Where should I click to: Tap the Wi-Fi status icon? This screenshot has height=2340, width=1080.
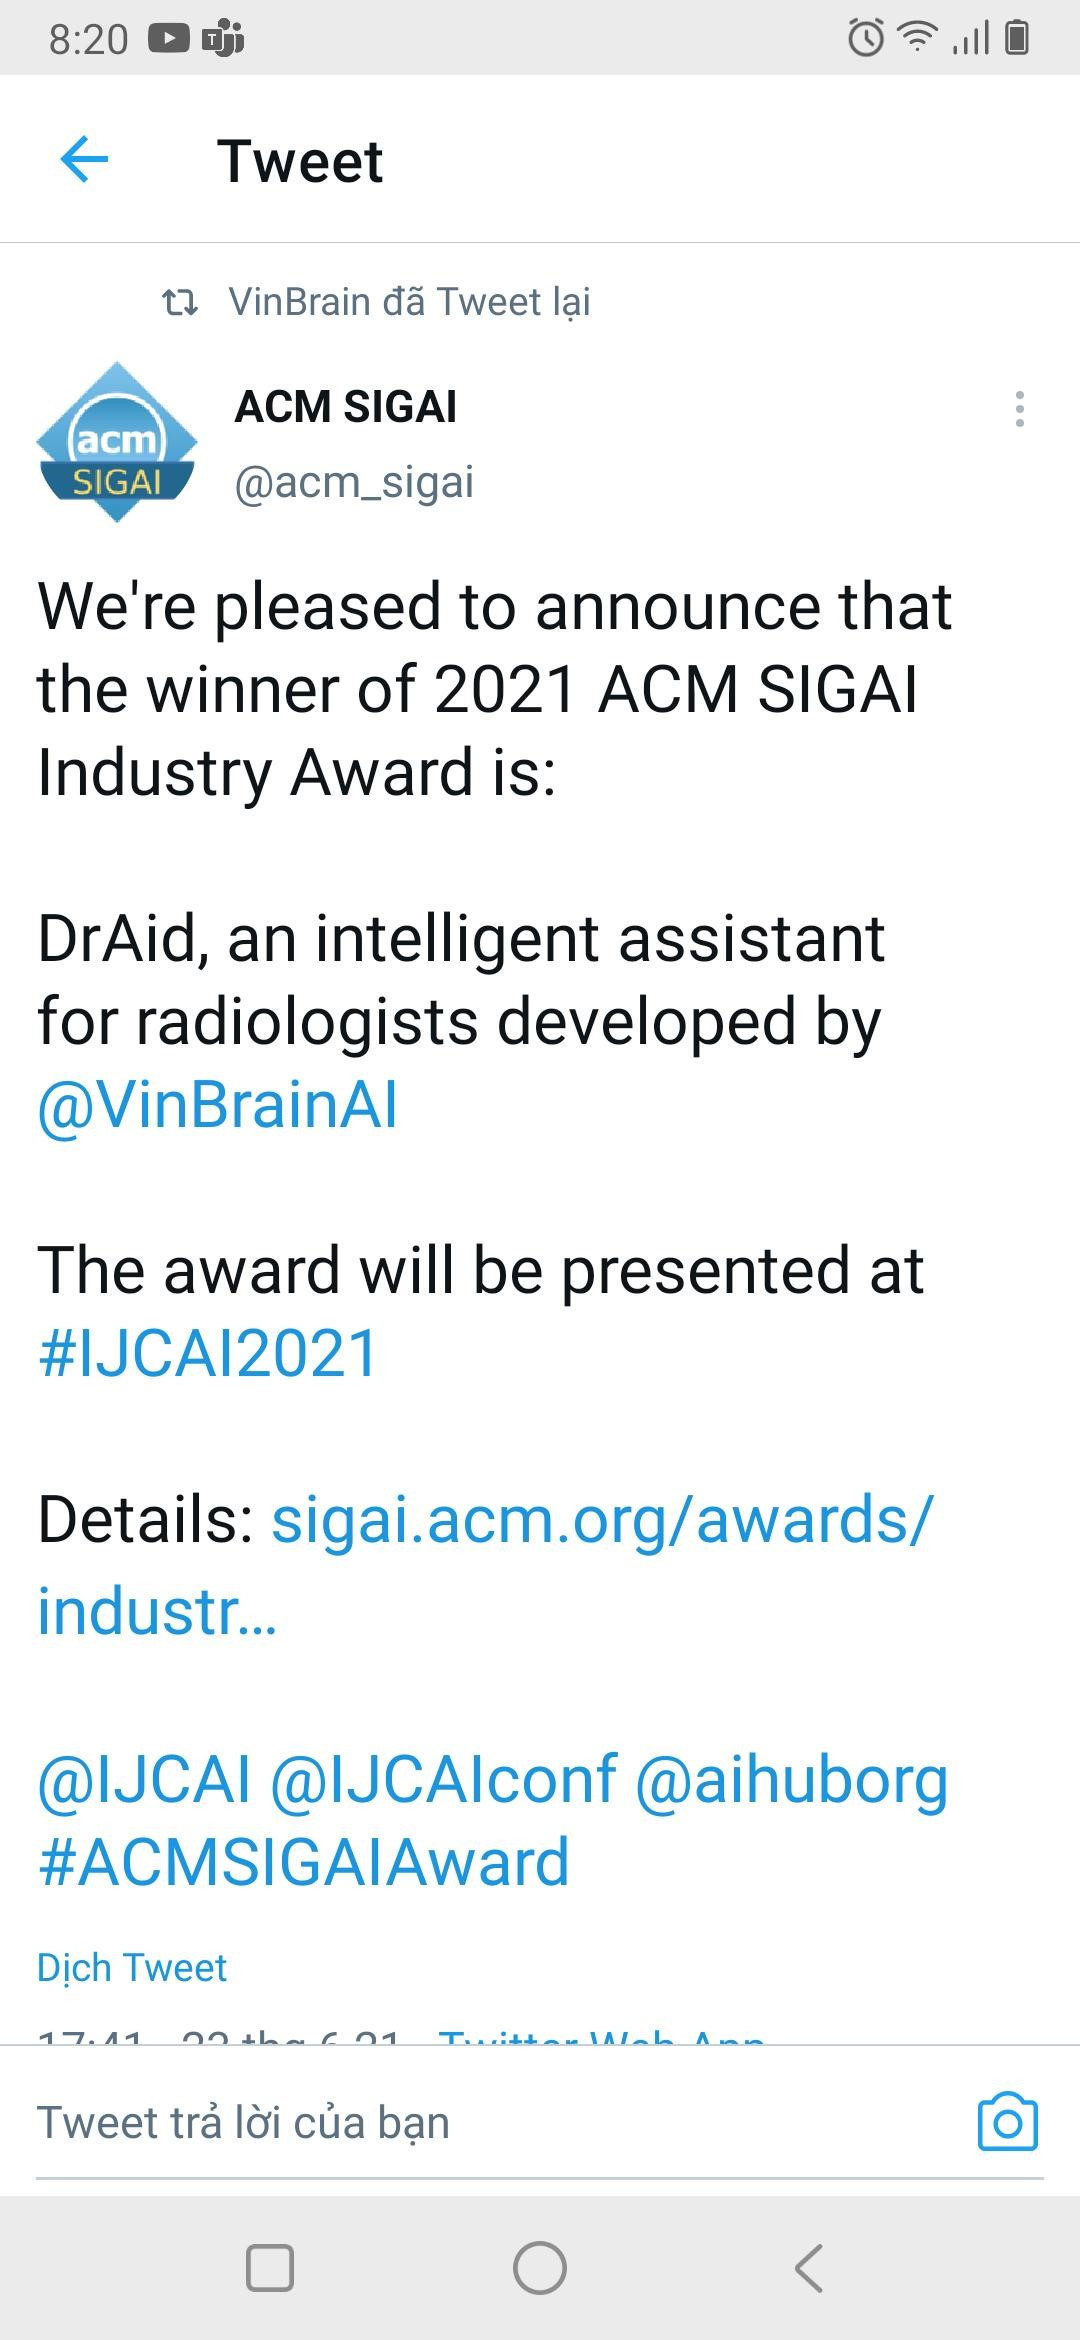point(916,38)
